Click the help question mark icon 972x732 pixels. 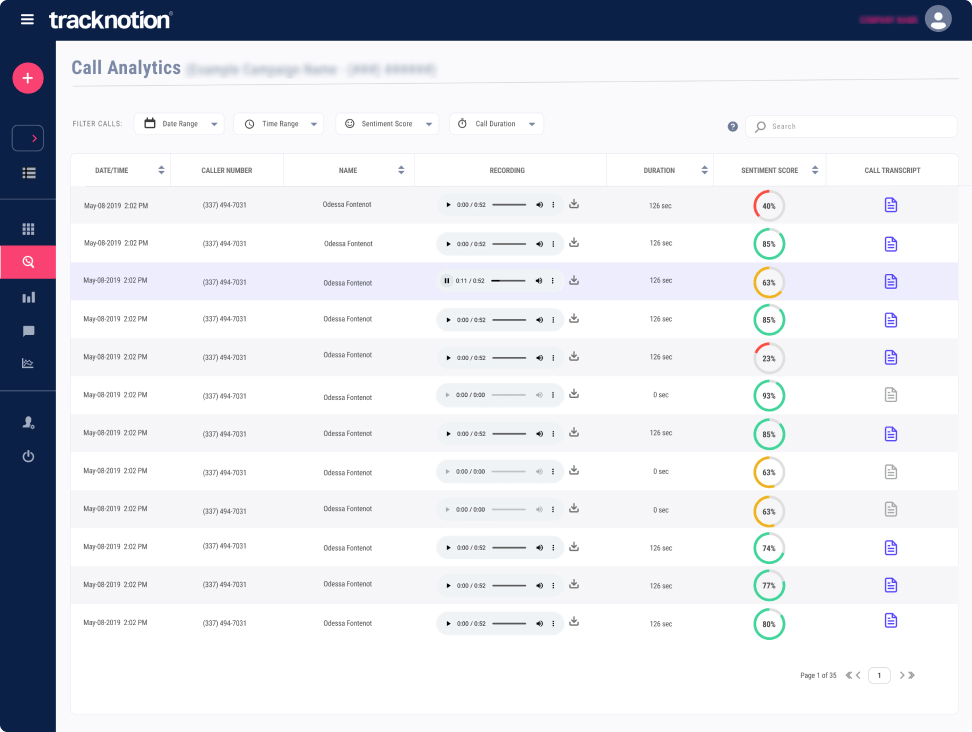coord(732,127)
